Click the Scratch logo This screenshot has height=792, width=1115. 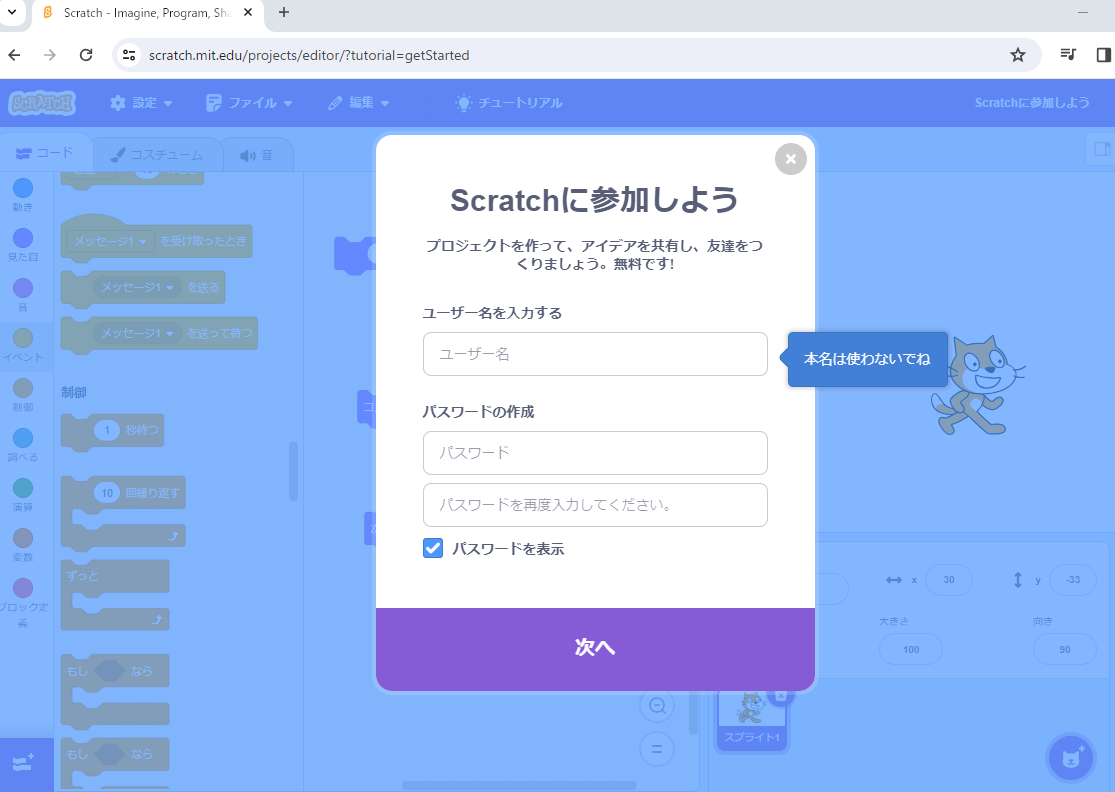tap(42, 103)
